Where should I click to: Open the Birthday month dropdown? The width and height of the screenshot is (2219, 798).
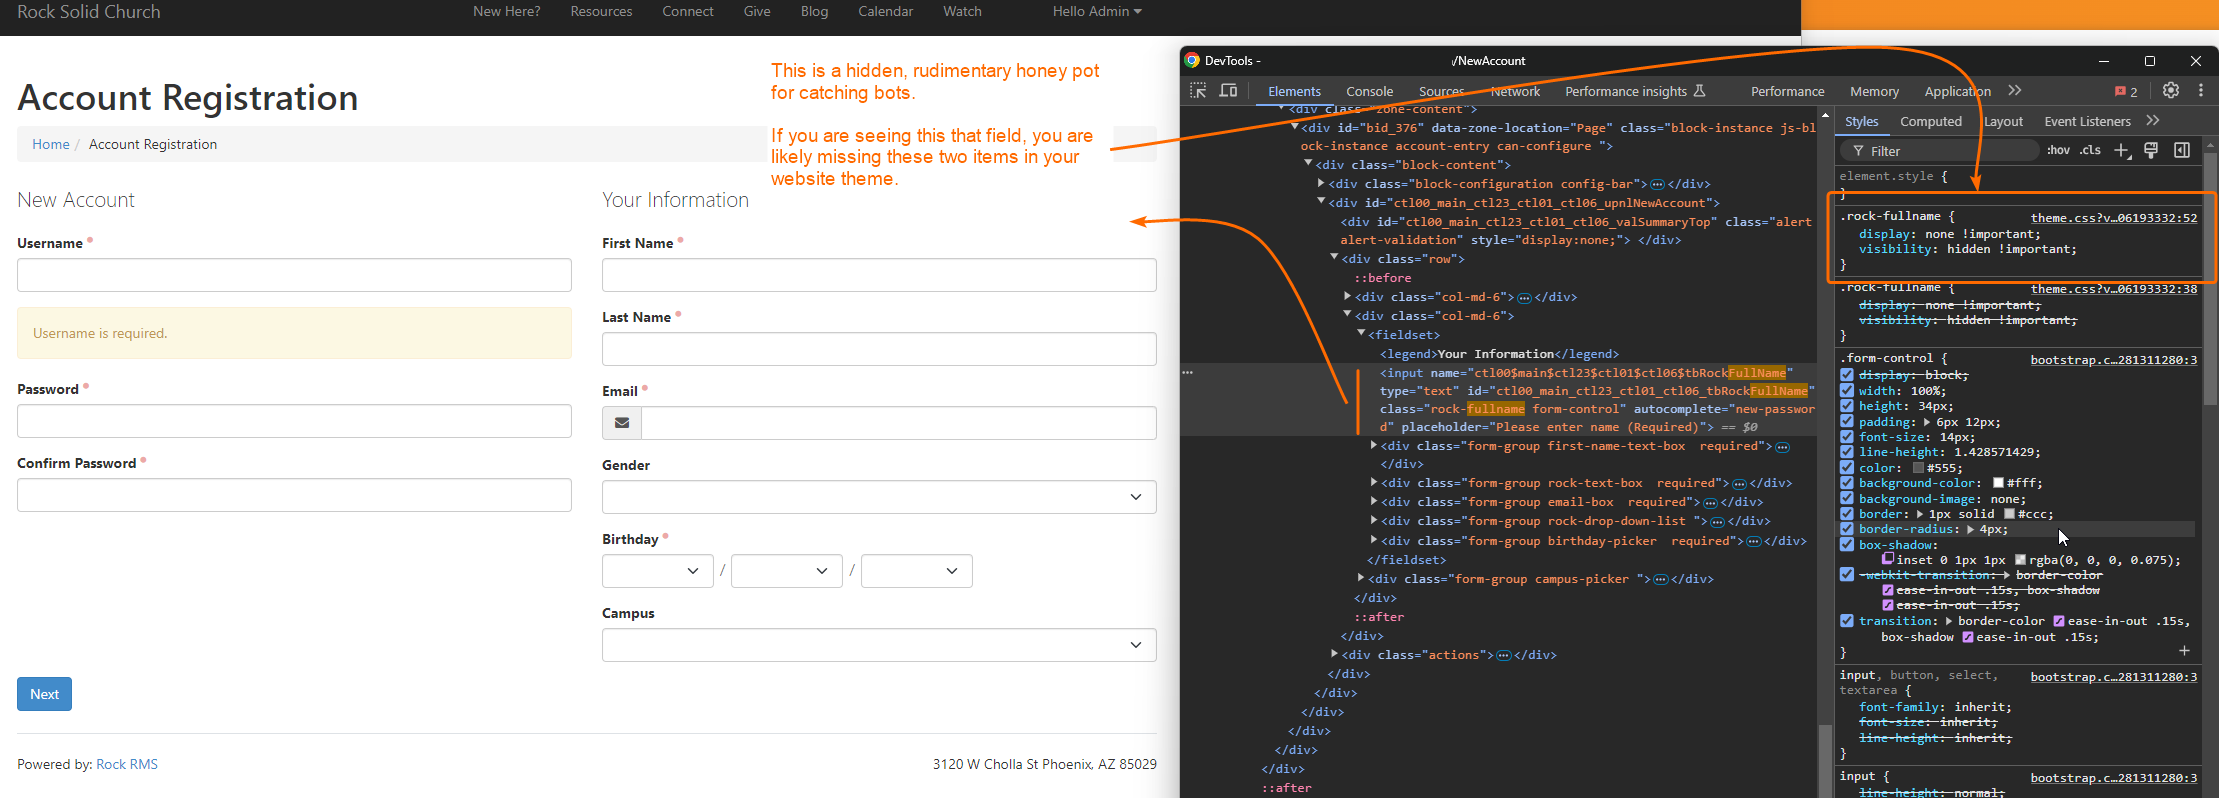[x=657, y=571]
